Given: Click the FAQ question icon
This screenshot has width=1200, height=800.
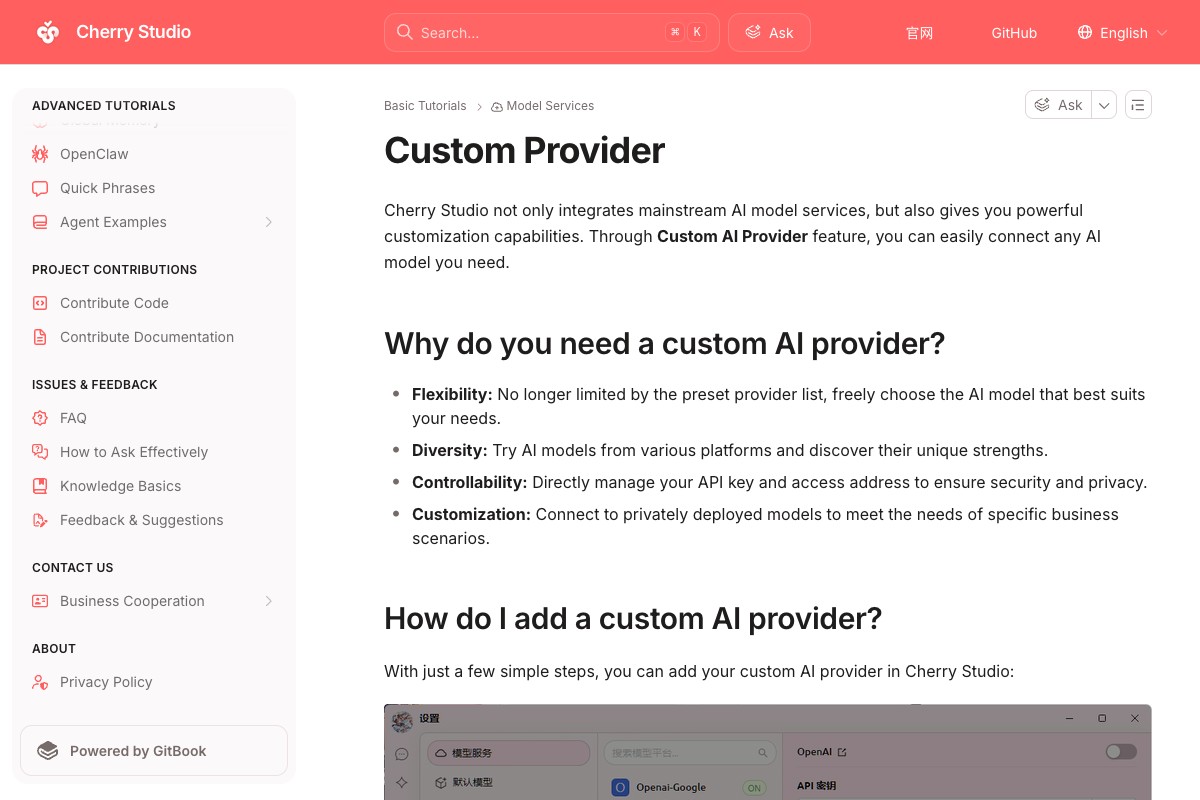Looking at the screenshot, I should tap(40, 418).
